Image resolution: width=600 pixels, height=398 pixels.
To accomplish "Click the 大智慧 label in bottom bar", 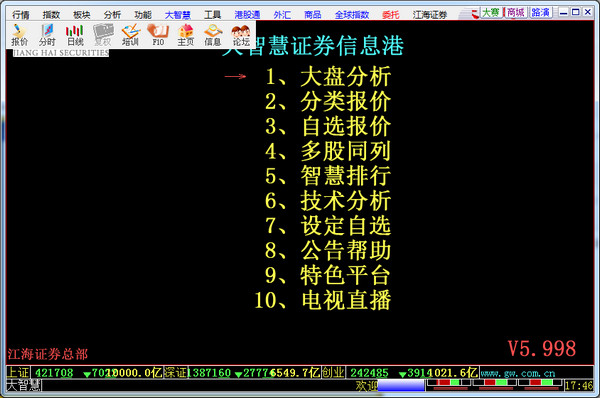I will (24, 385).
